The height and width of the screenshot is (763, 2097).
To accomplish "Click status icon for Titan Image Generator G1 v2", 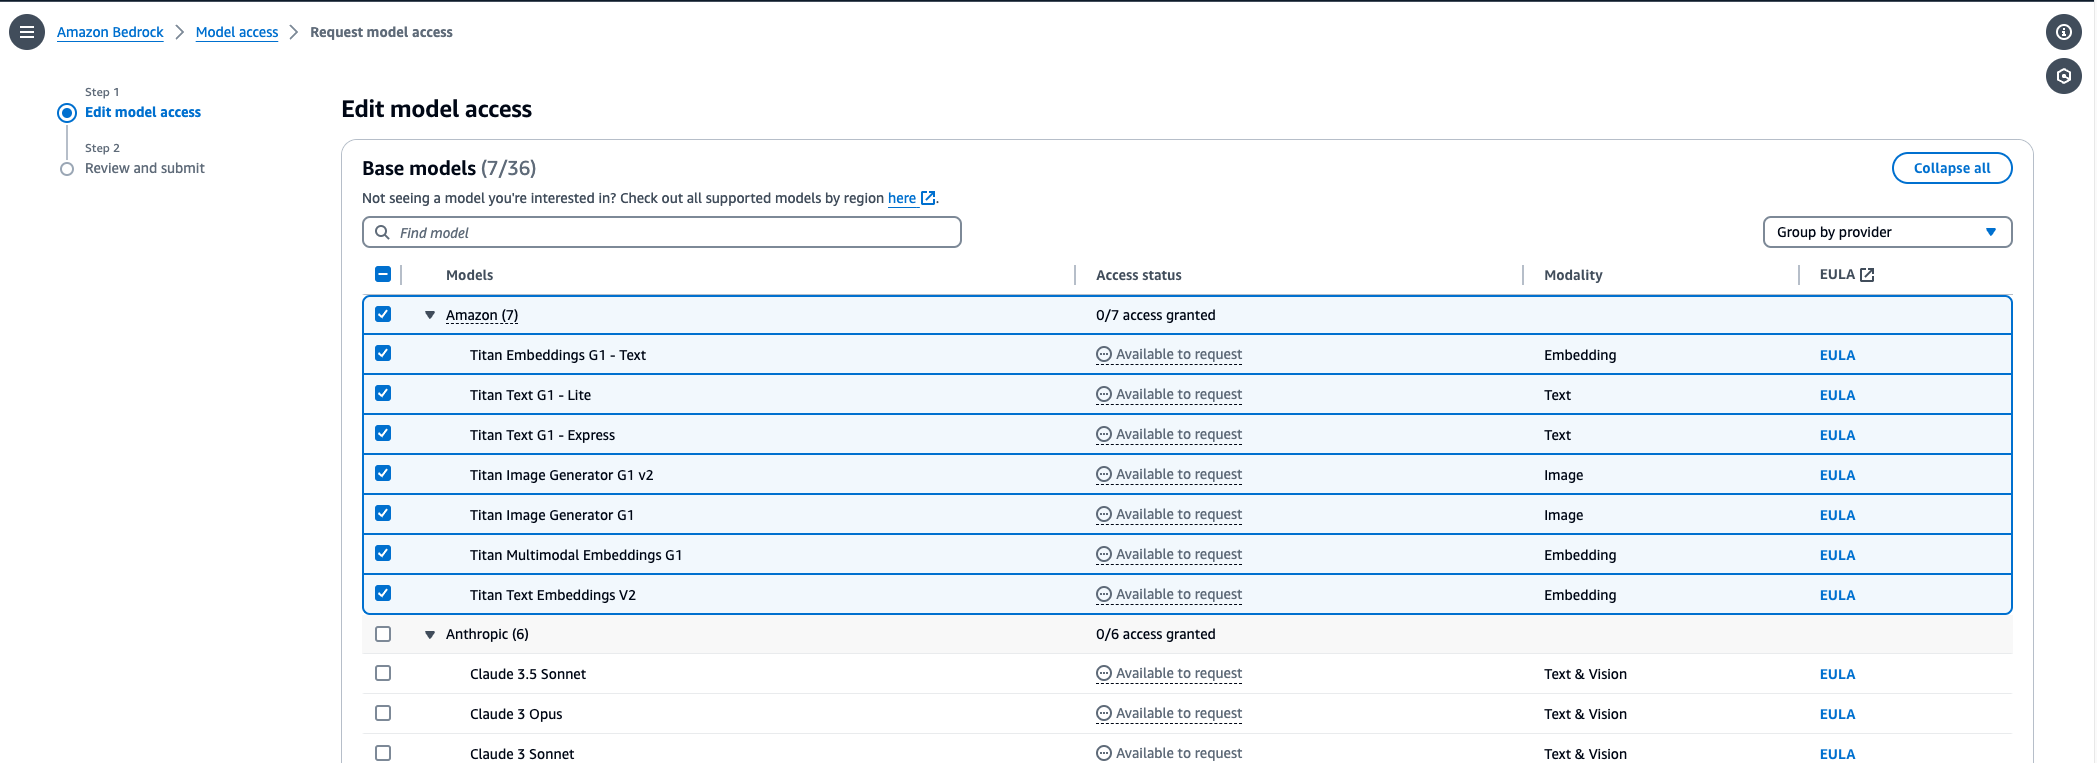I will point(1104,474).
